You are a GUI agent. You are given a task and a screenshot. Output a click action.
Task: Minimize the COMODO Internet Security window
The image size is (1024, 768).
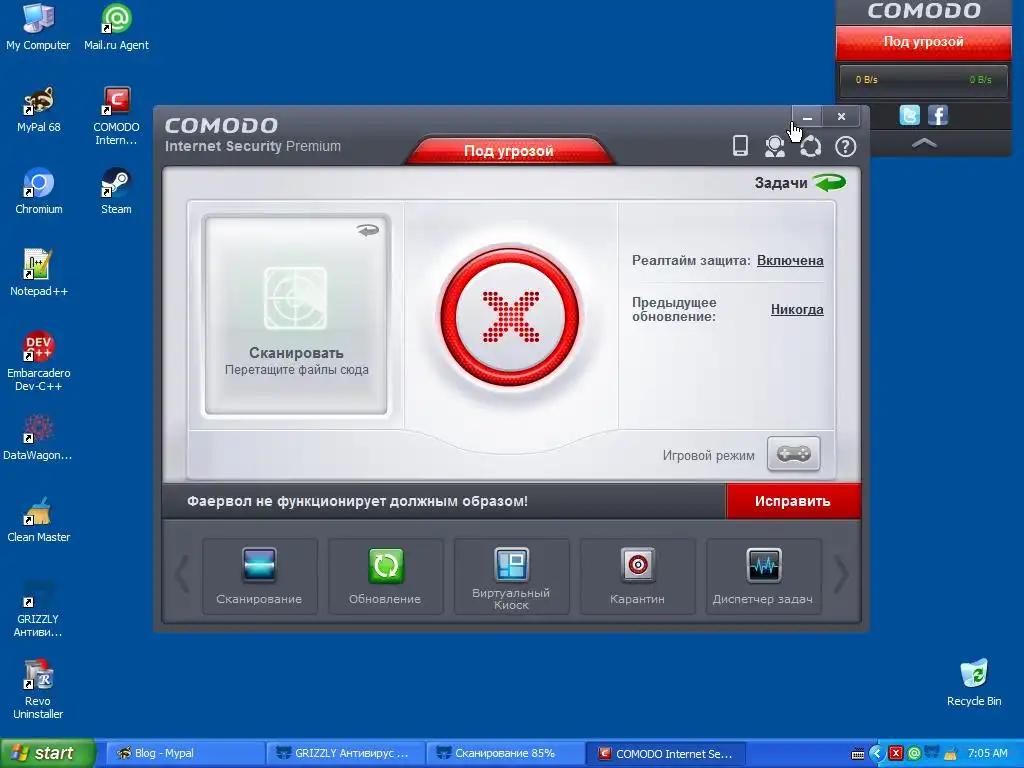(x=807, y=117)
